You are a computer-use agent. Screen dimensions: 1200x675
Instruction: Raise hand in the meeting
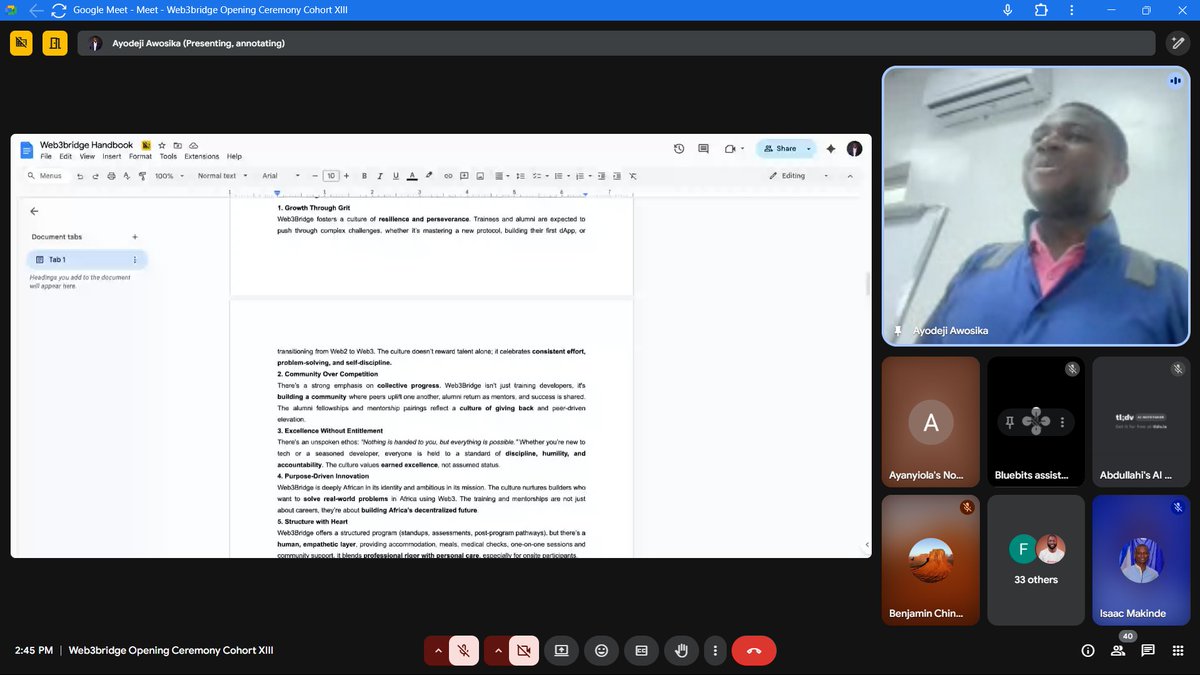(x=681, y=650)
